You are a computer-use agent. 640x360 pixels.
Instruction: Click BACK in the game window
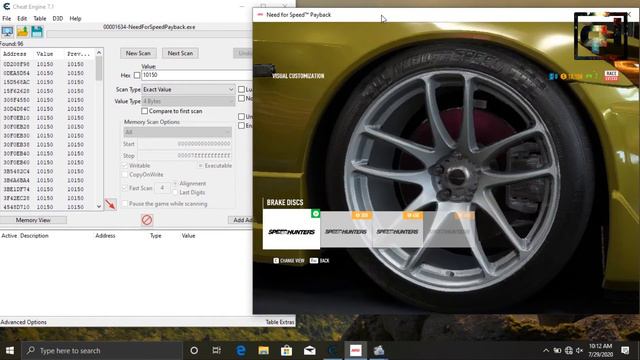click(320, 260)
